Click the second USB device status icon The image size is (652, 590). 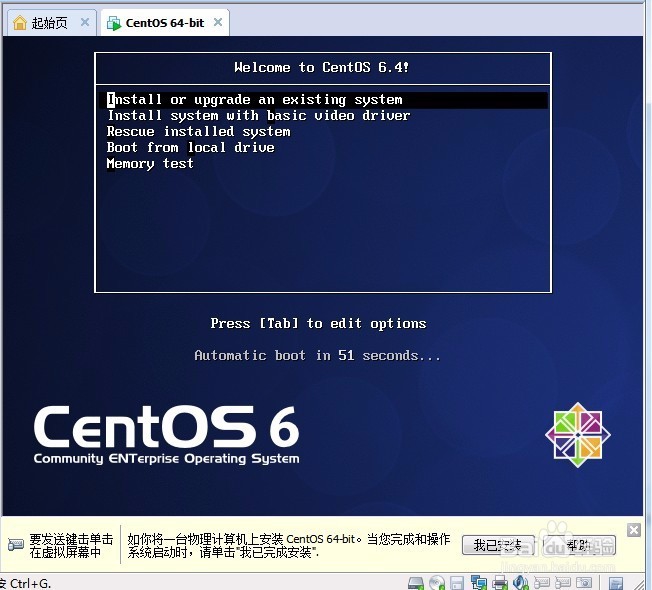coord(563,583)
